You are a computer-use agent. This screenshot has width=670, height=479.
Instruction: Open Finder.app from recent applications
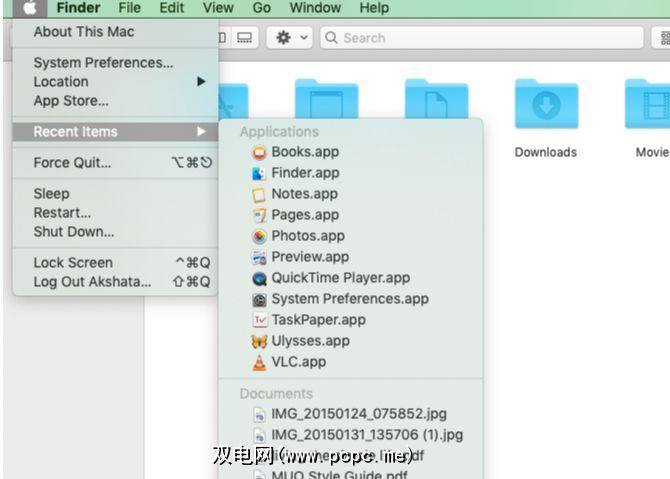pos(350,173)
